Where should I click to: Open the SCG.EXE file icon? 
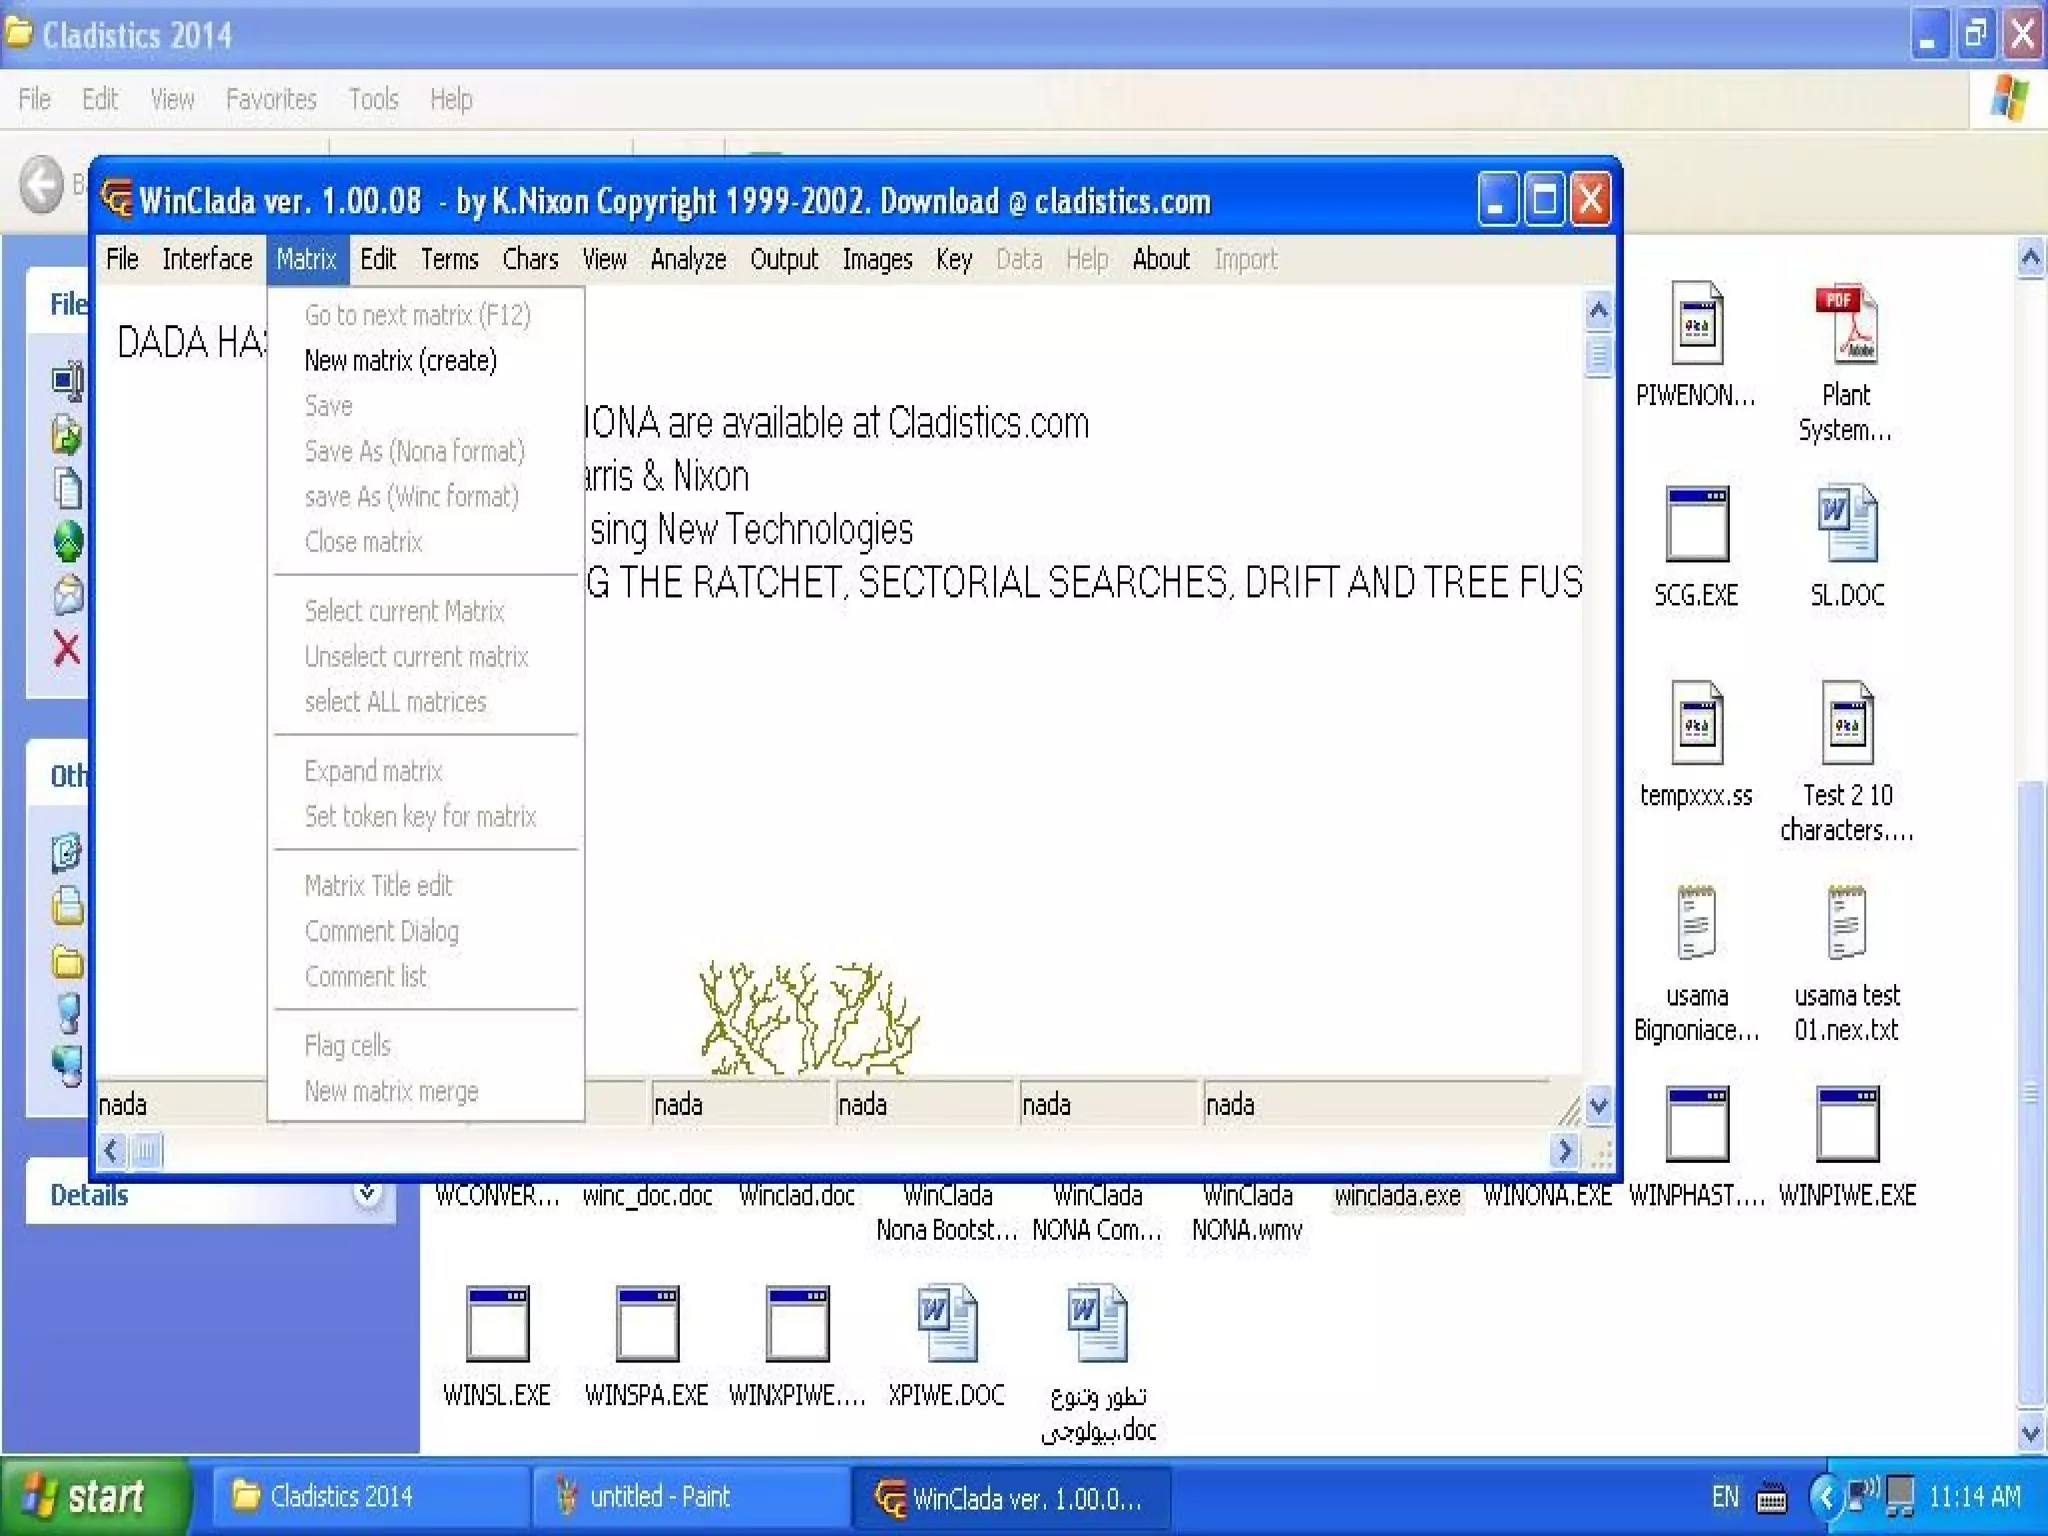tap(1696, 525)
